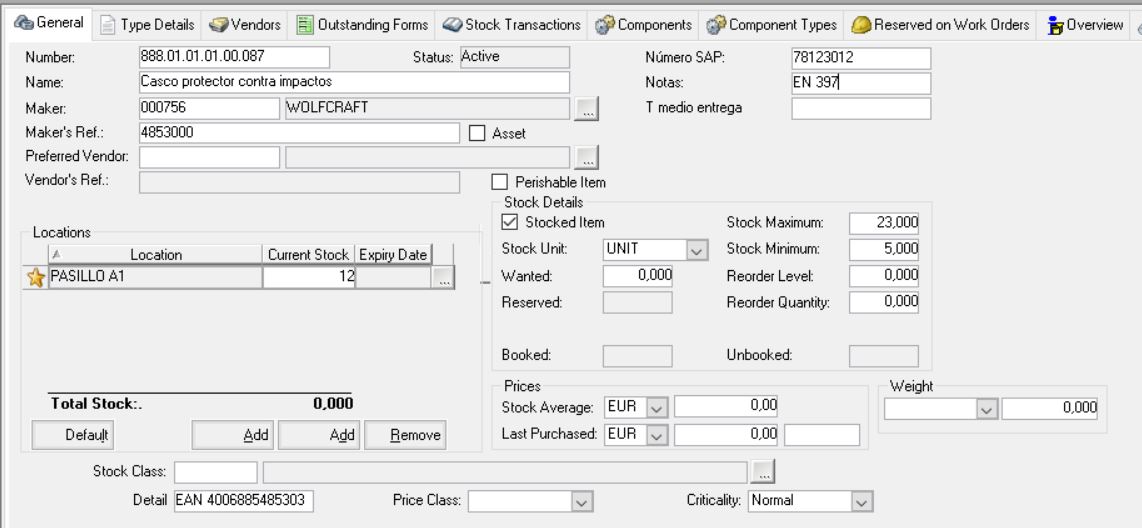Enable the Asset checkbox
Screen dimensions: 1142x528
click(x=477, y=133)
